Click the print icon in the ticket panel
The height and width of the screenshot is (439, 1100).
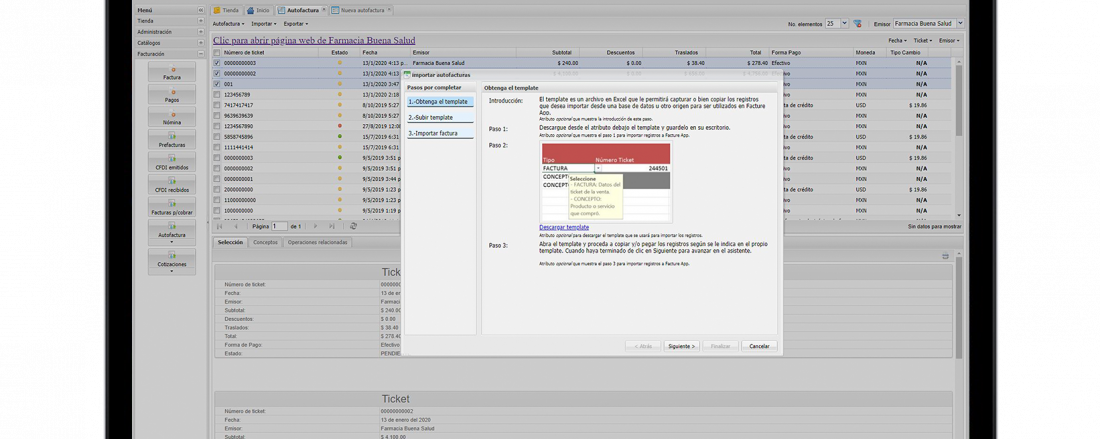pos(945,256)
